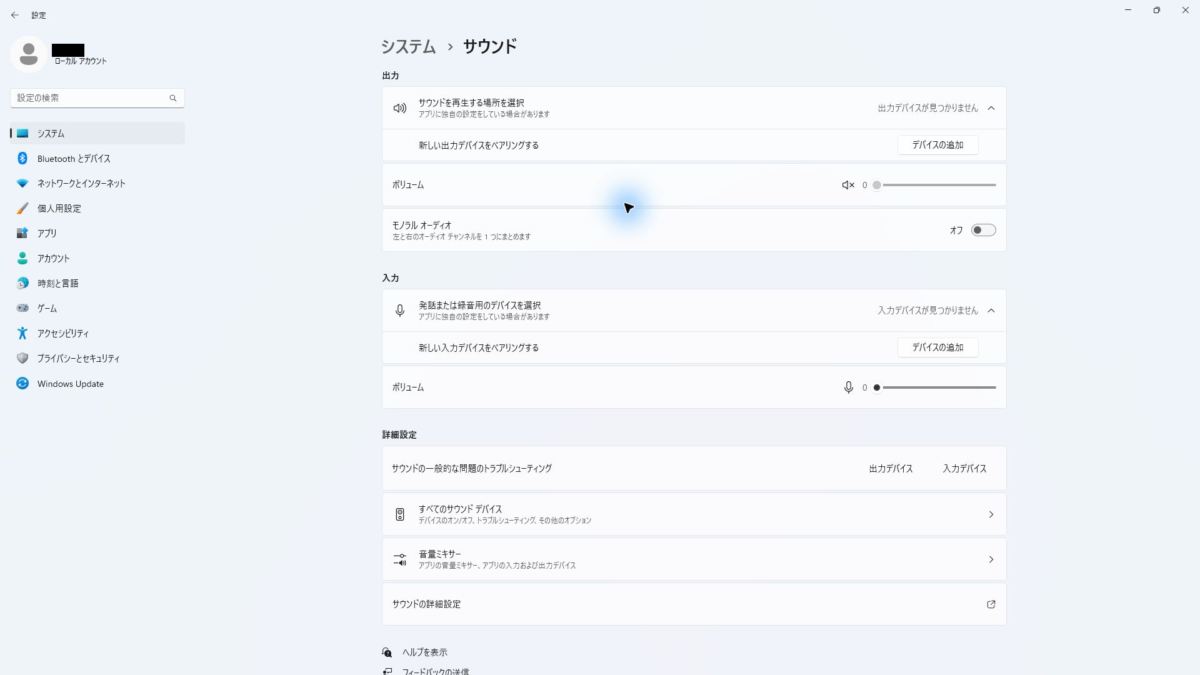
Task: Click the network Wi-Fi icon in sidebar
Action: (23, 183)
